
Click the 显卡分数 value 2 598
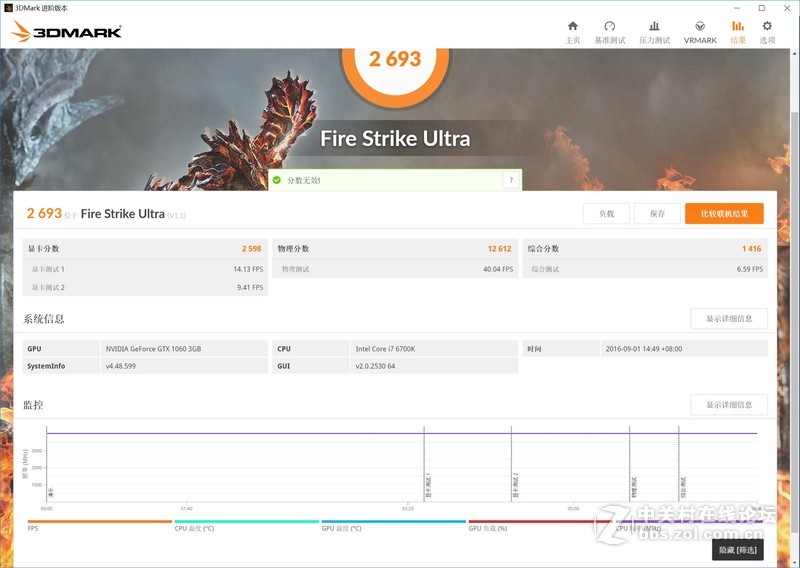point(251,249)
